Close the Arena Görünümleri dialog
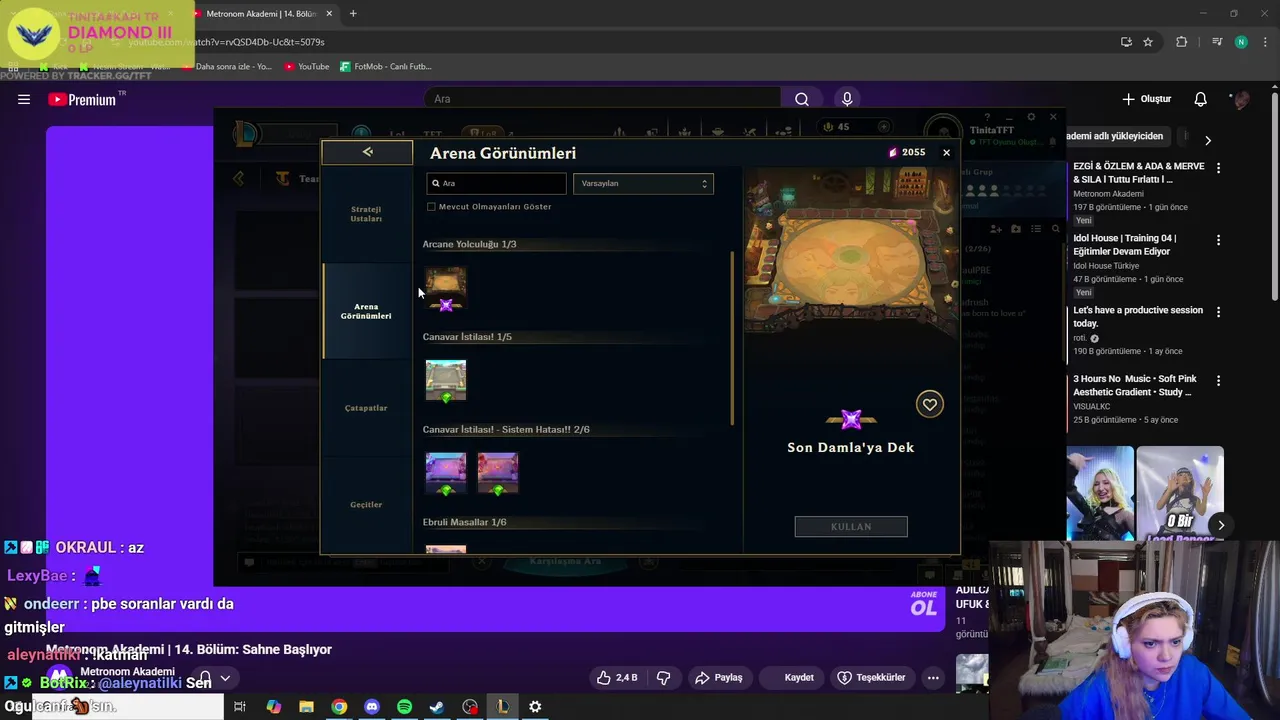Image resolution: width=1280 pixels, height=720 pixels. [946, 153]
